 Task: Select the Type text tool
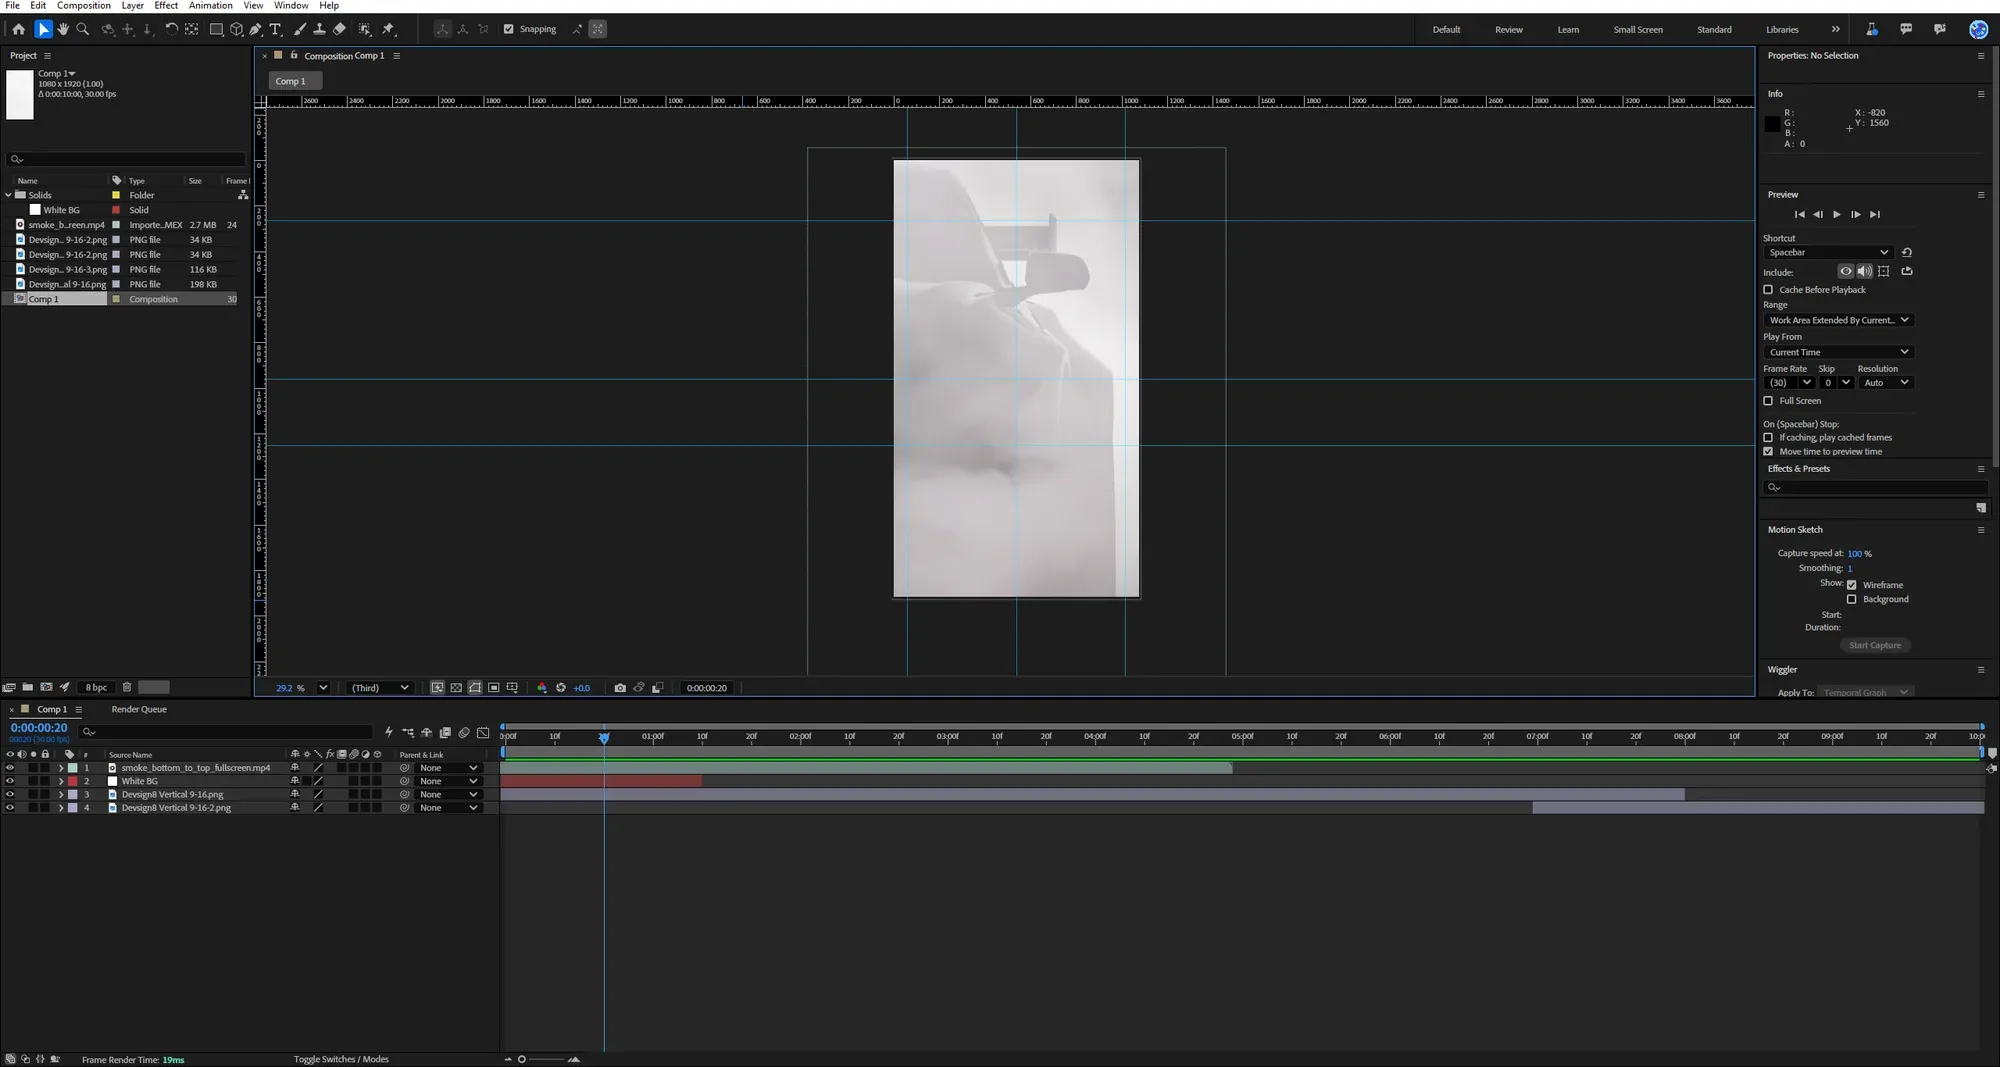(276, 29)
